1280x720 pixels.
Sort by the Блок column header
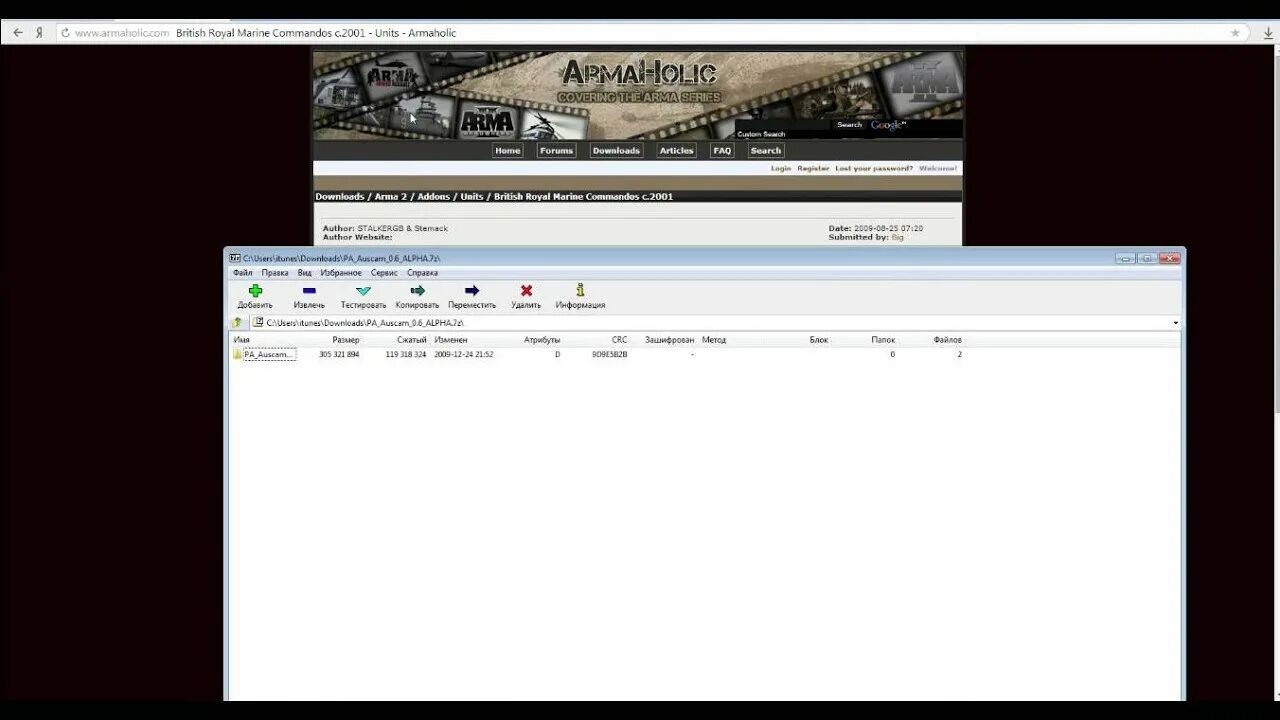[819, 340]
